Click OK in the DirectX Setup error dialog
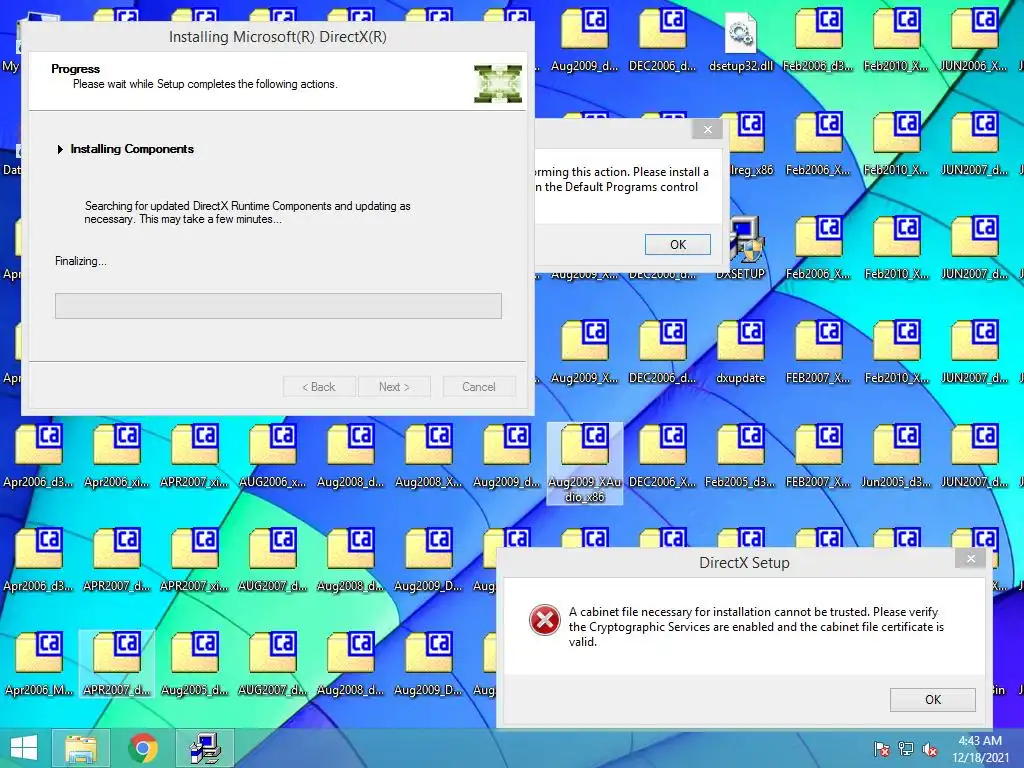 pyautogui.click(x=933, y=699)
